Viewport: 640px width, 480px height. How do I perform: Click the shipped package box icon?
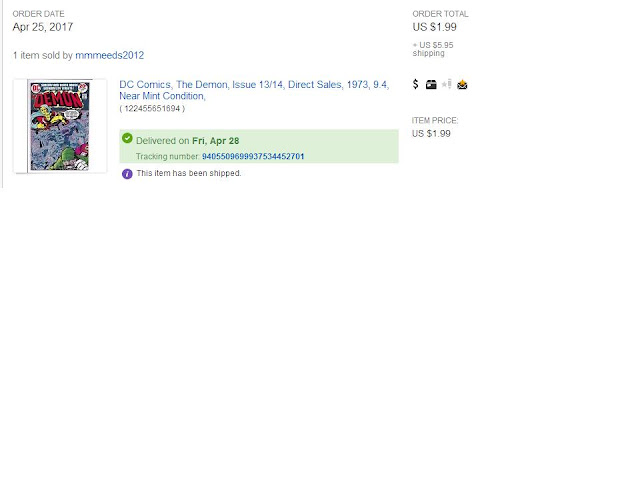(x=431, y=84)
